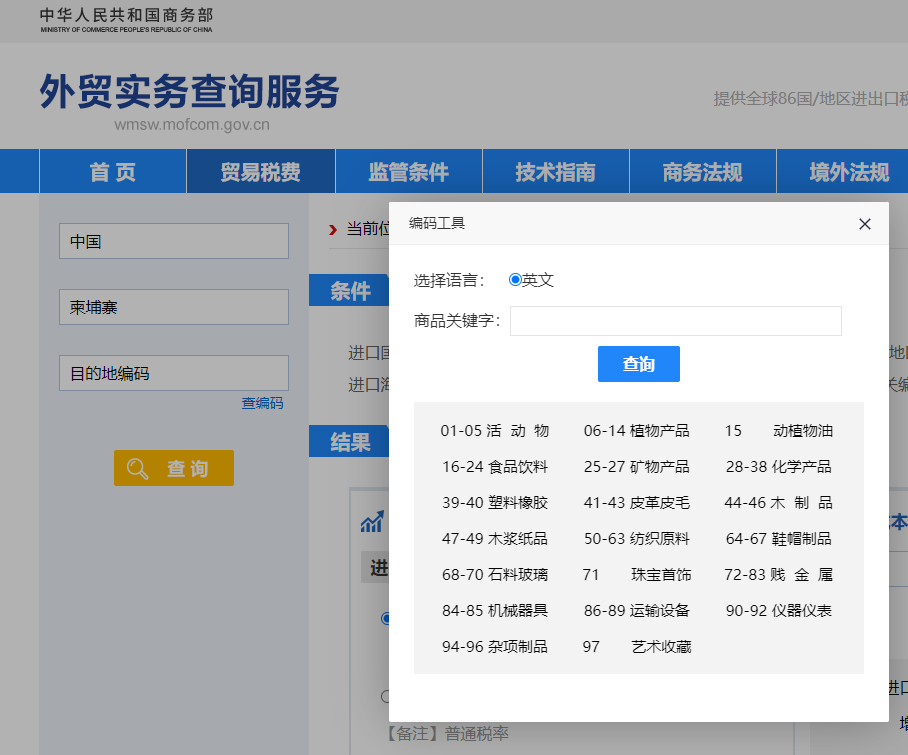Open 商务法规 tab
Image resolution: width=908 pixels, height=755 pixels.
click(x=703, y=171)
